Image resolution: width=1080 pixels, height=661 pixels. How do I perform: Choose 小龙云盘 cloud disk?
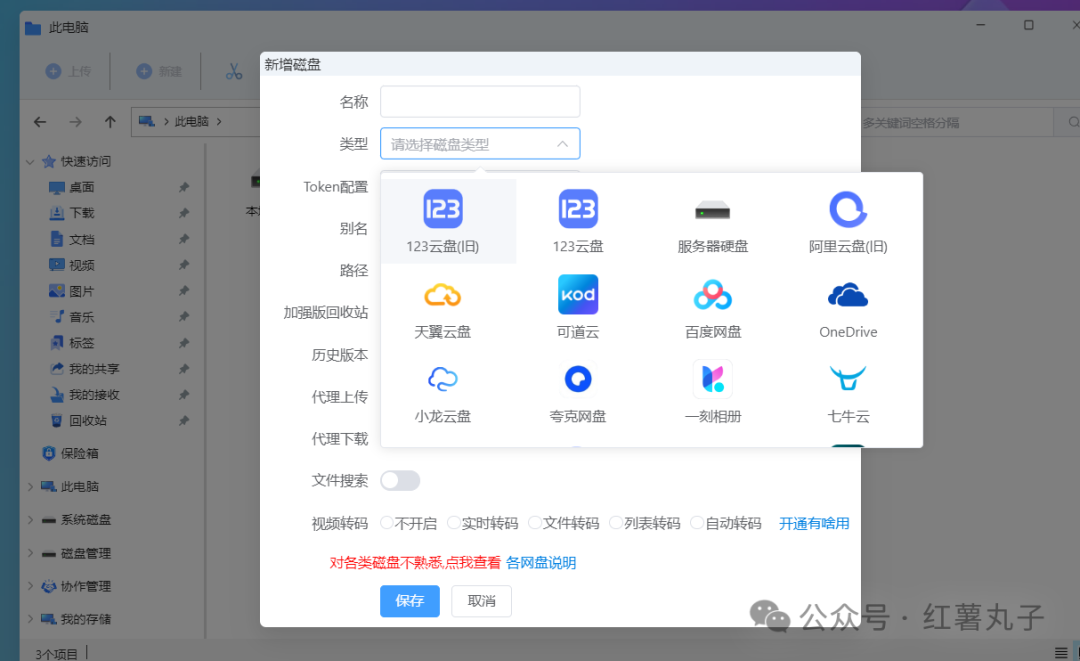(x=443, y=392)
